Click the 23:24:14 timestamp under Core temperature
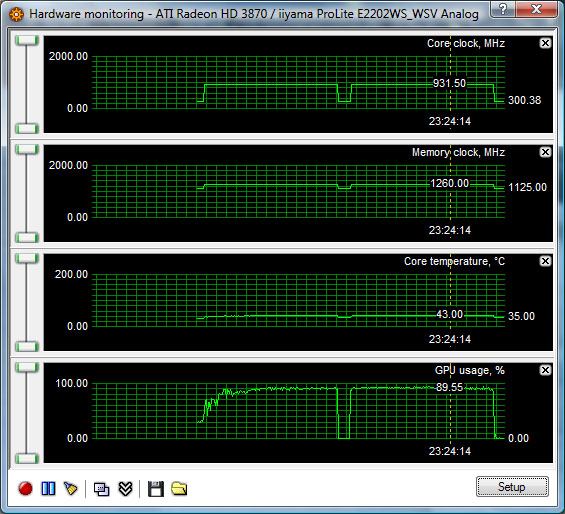Viewport: 565px width, 514px height. (x=450, y=339)
